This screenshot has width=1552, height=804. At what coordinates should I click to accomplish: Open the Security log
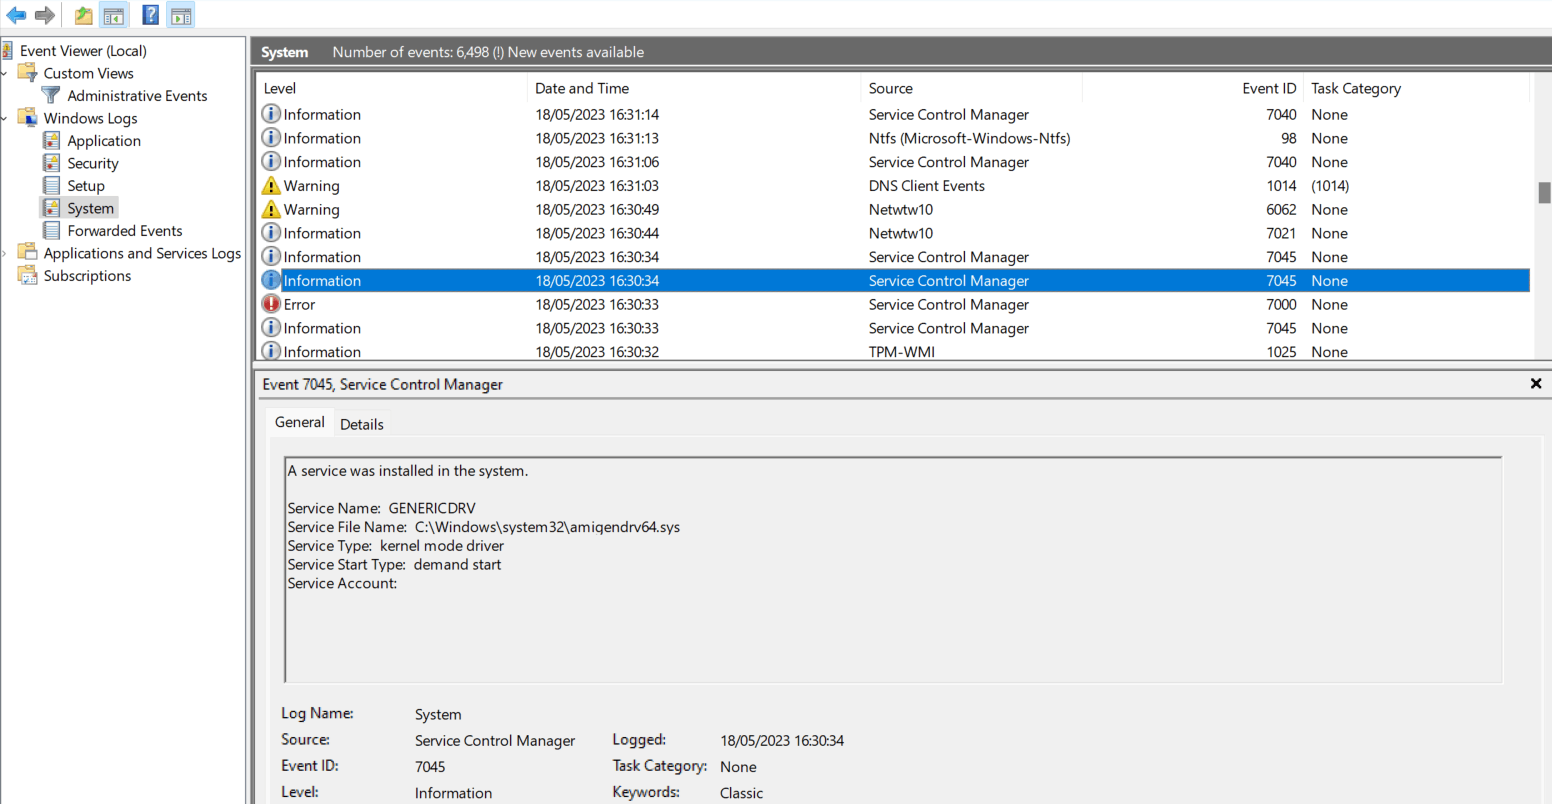pos(94,162)
